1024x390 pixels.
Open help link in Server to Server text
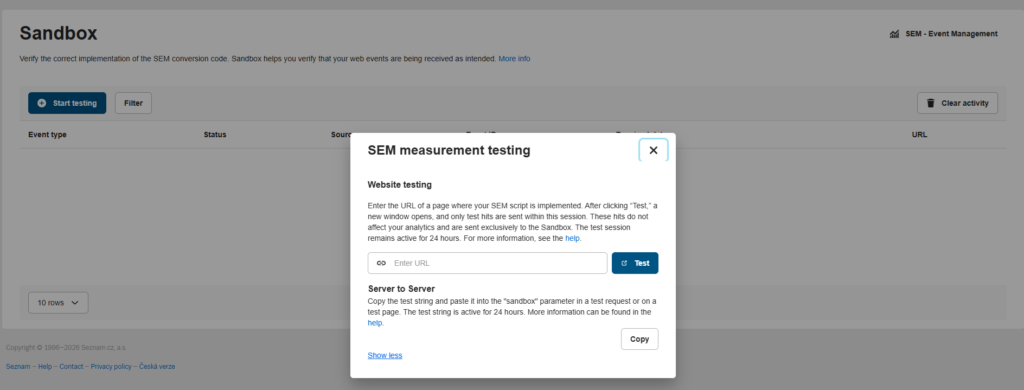tap(375, 323)
